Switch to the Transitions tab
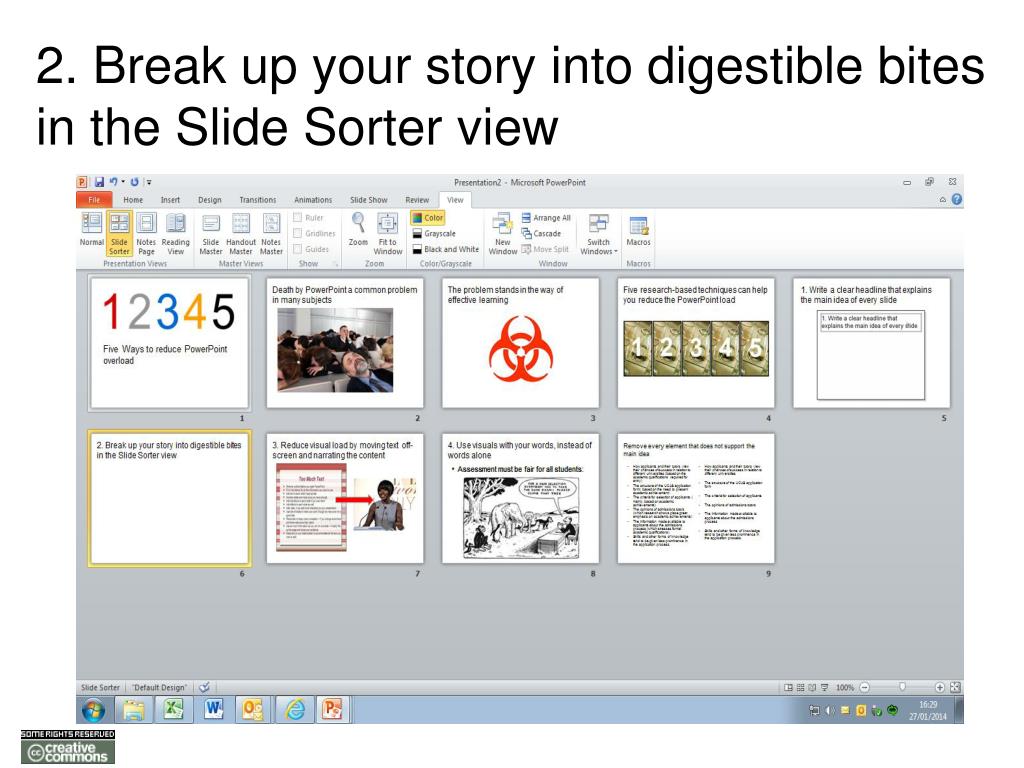1024x768 pixels. (257, 200)
